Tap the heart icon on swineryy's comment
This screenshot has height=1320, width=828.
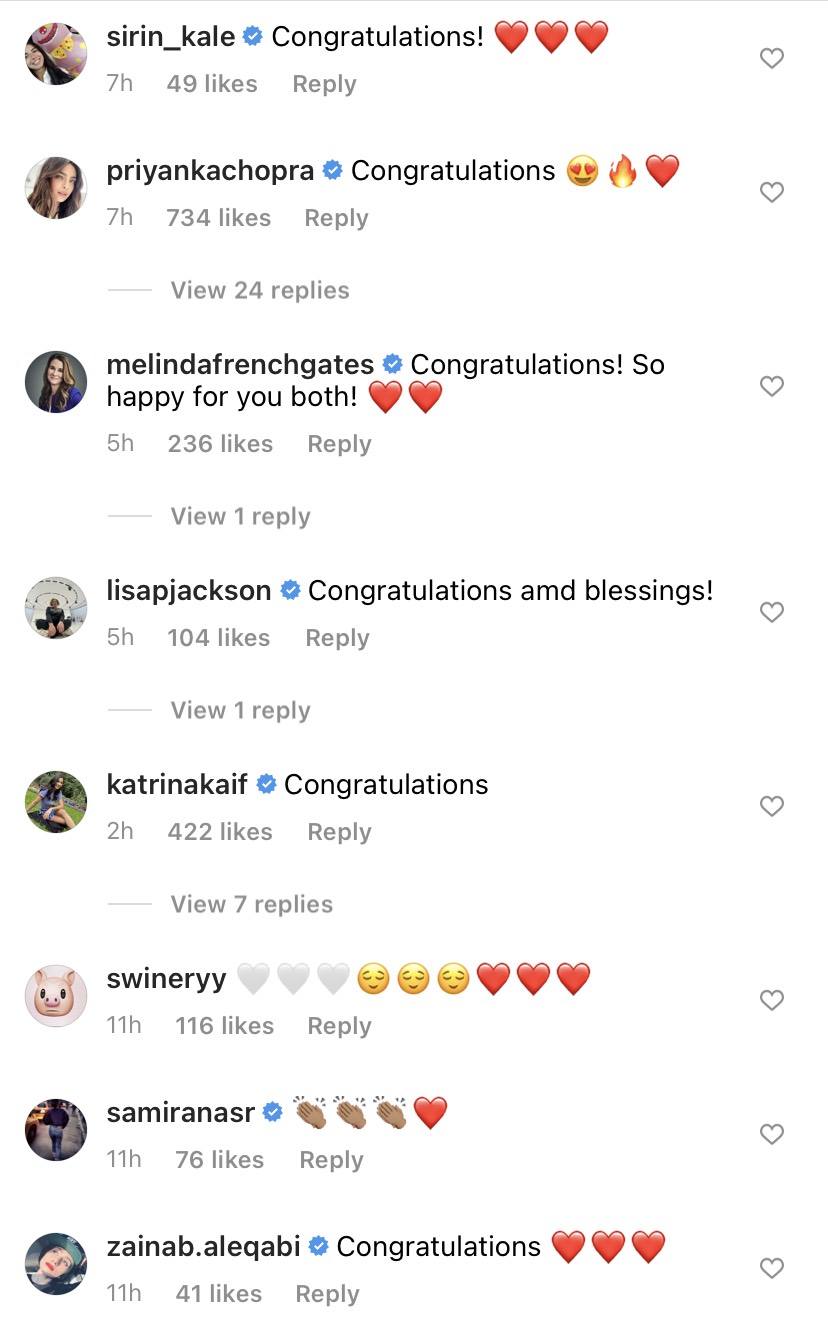771,1000
